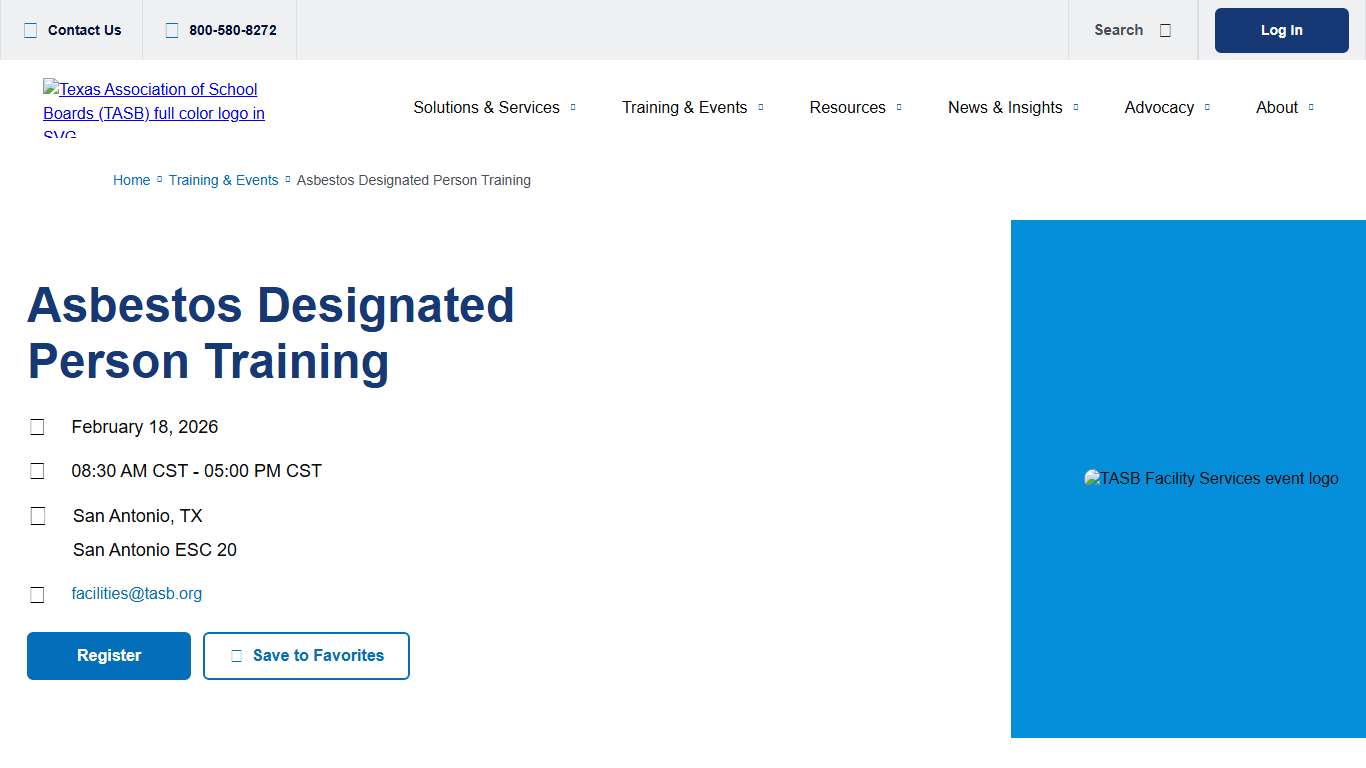
Task: Click the phone icon next to 800-580-8272
Action: (x=171, y=30)
